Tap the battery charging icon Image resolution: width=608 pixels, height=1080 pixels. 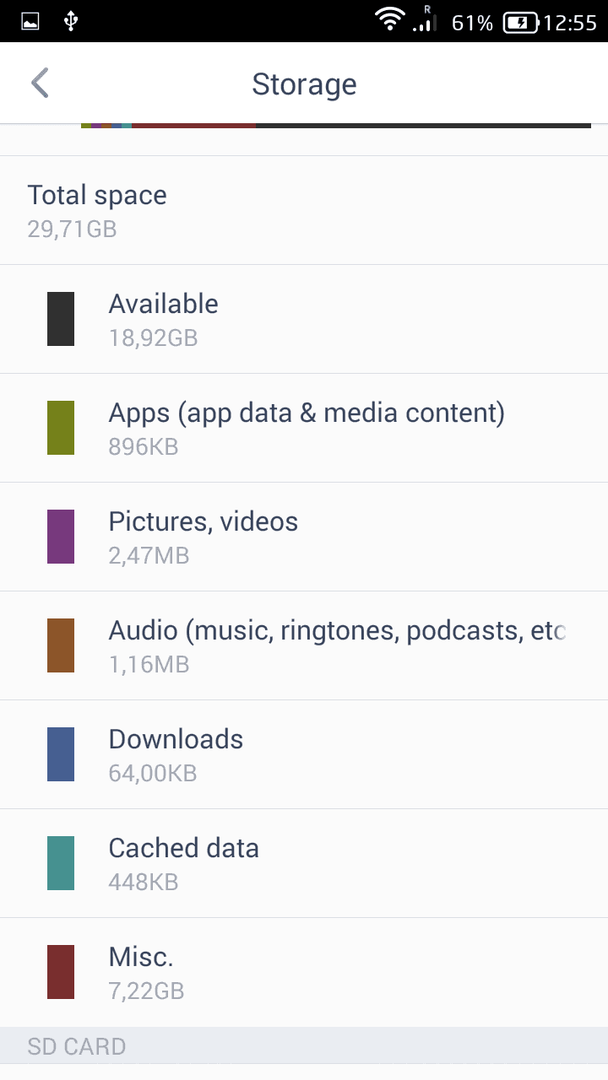520,23
